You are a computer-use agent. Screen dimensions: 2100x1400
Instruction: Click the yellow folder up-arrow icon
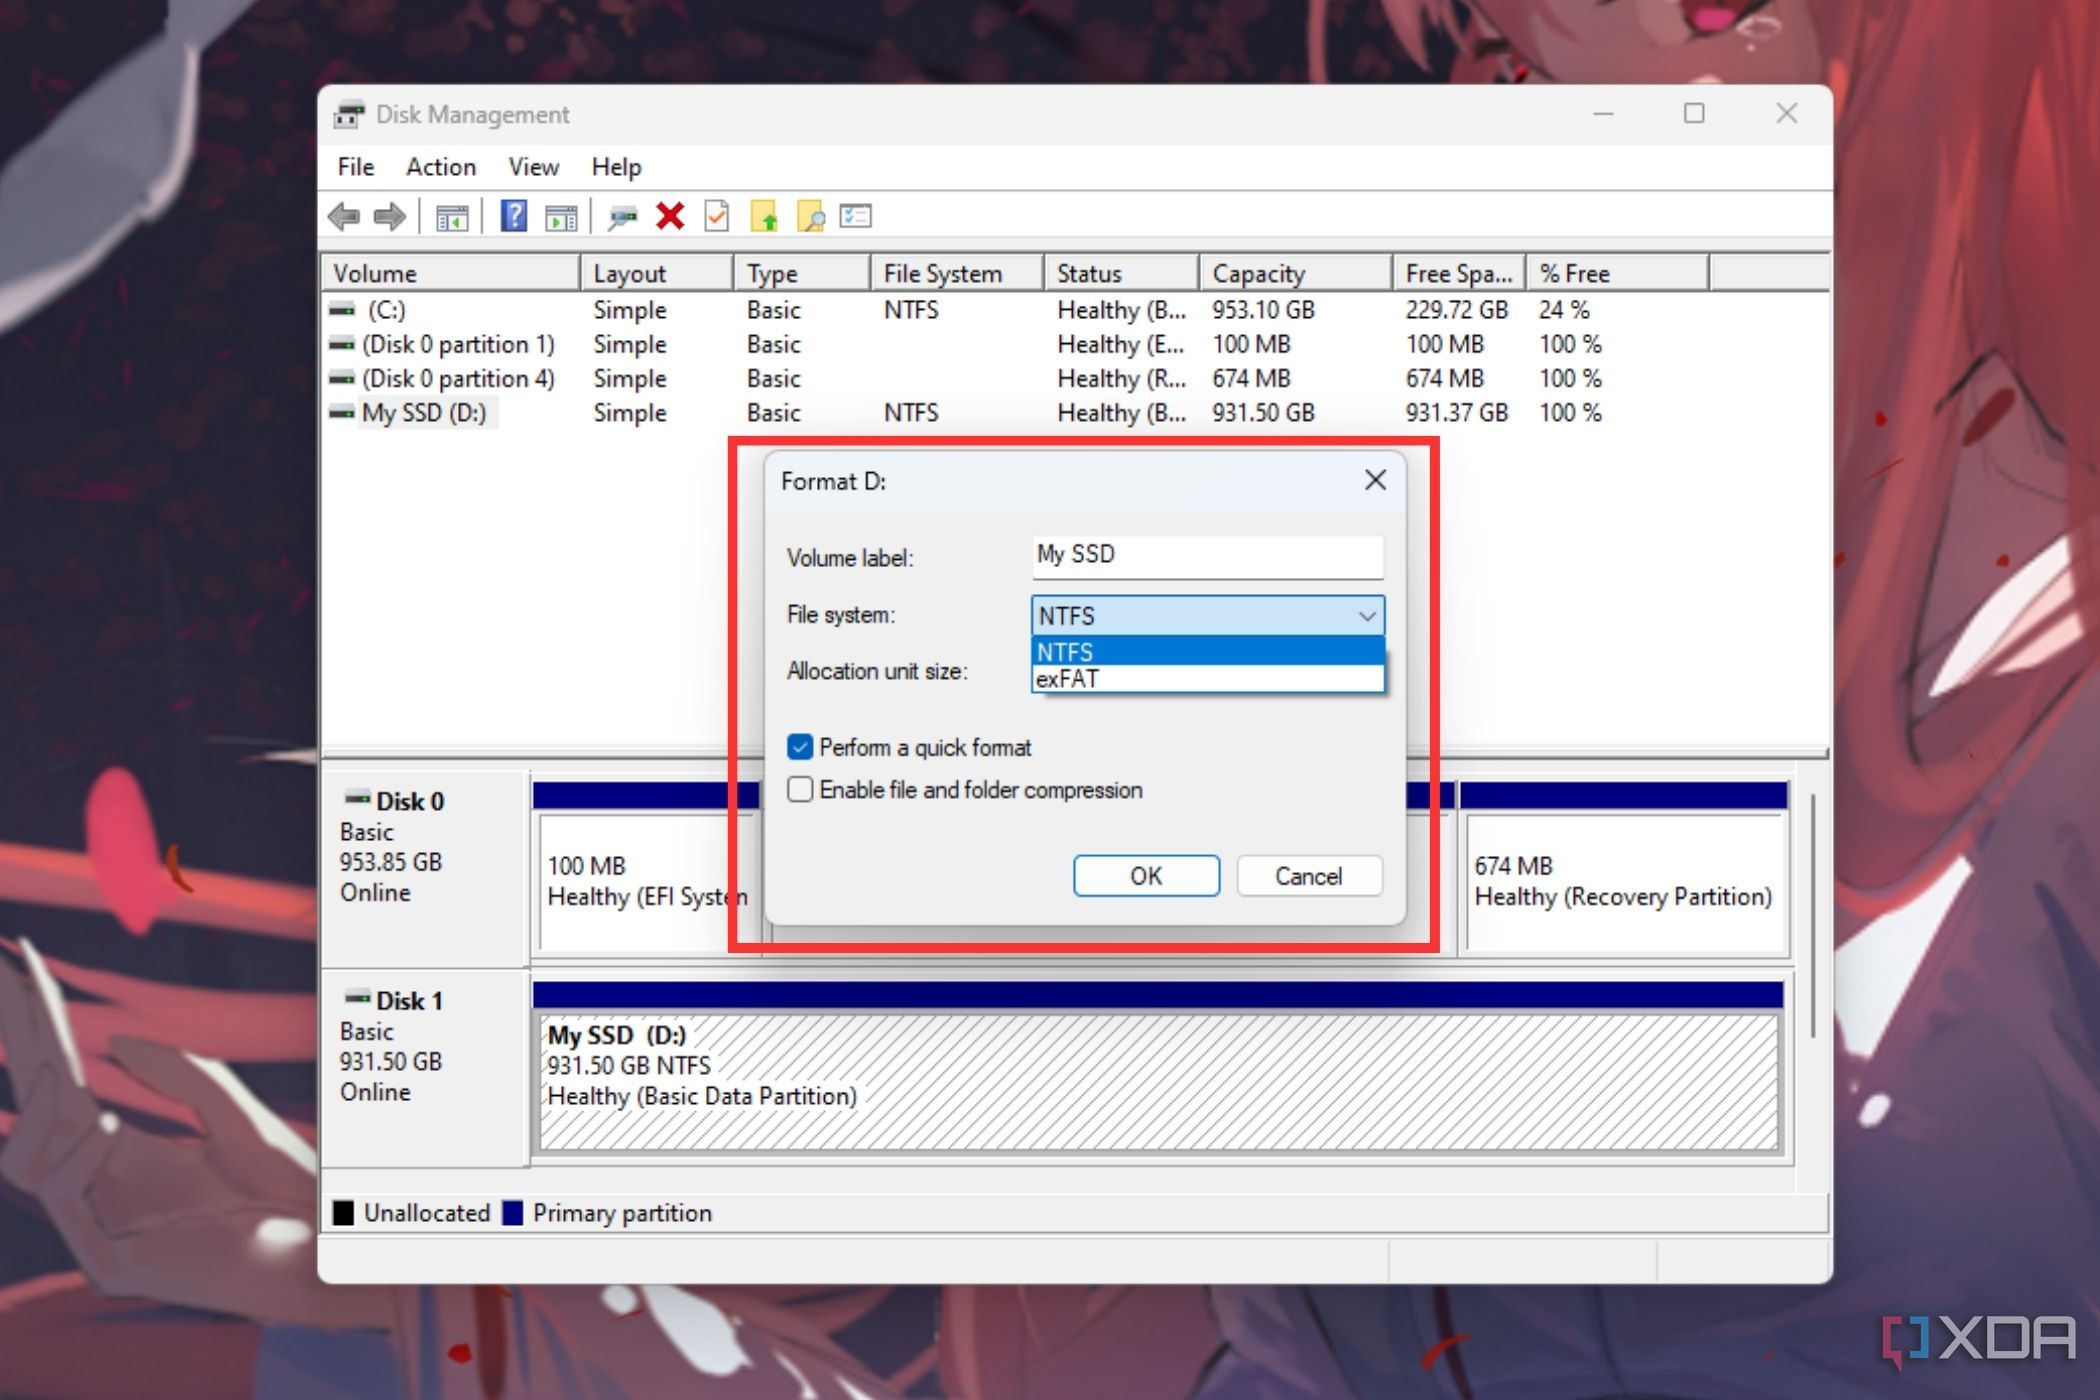764,216
